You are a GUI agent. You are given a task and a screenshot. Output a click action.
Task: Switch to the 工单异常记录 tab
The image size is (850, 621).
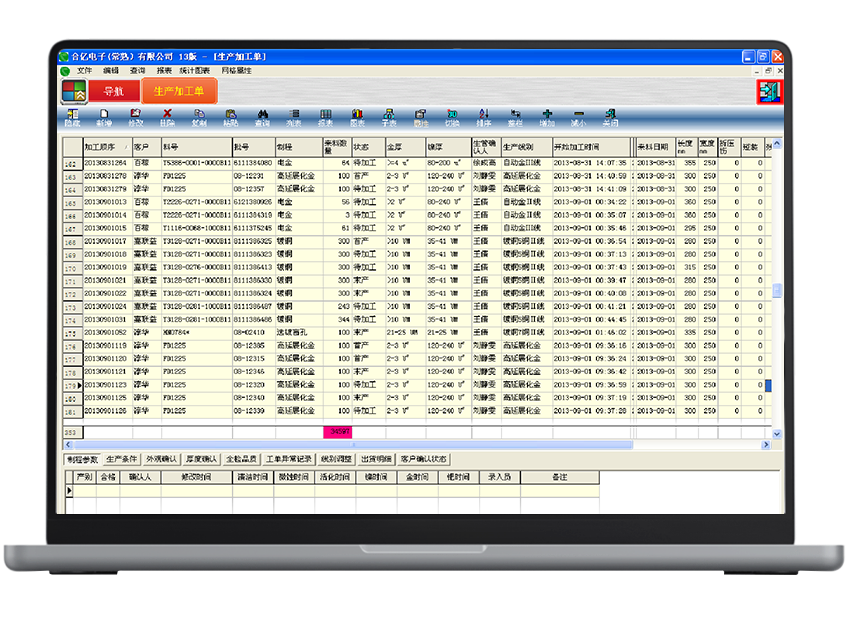pyautogui.click(x=290, y=459)
